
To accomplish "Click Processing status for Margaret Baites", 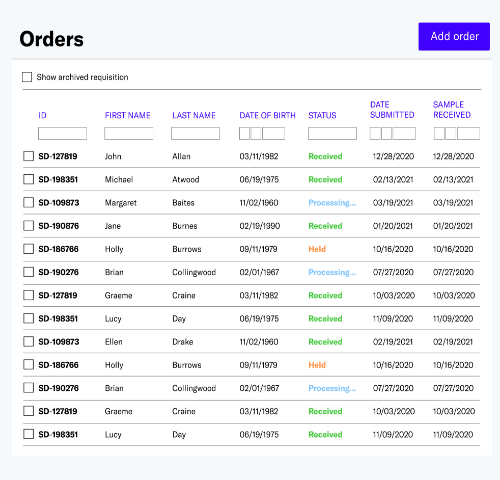I will 332,203.
